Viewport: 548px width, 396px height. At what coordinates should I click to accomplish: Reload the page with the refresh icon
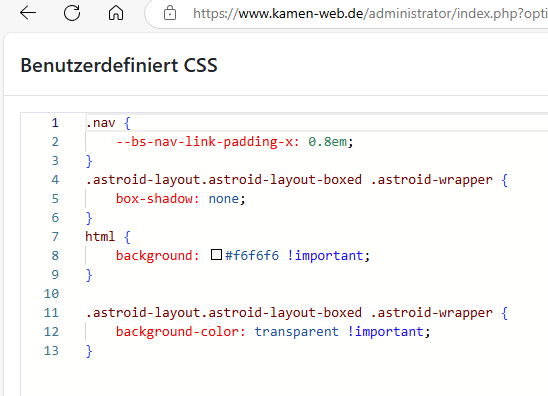click(72, 13)
